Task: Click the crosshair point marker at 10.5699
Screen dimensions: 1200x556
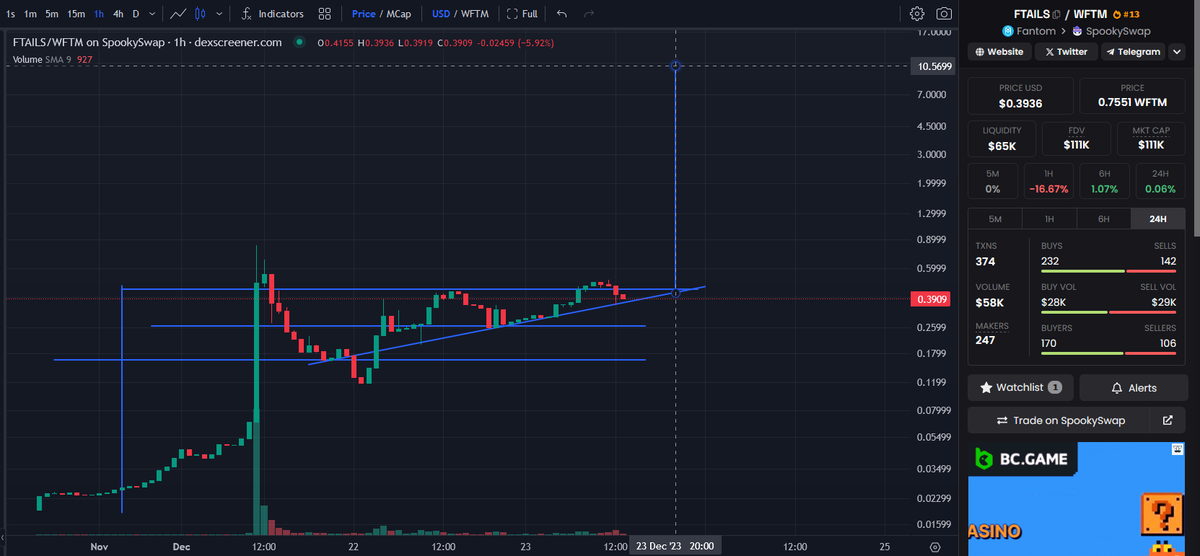Action: tap(676, 66)
